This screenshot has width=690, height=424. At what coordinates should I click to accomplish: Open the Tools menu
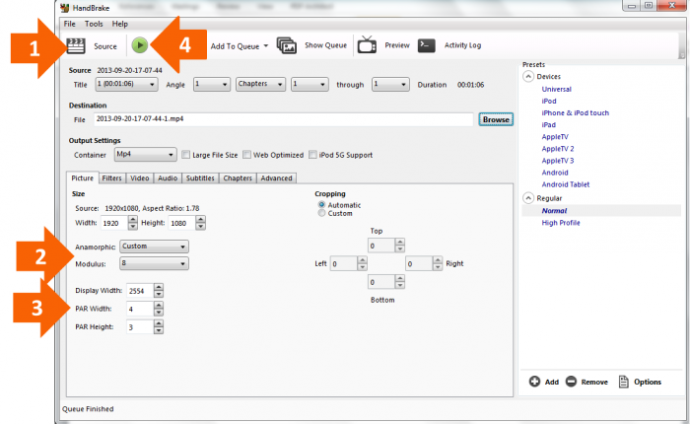pos(94,23)
